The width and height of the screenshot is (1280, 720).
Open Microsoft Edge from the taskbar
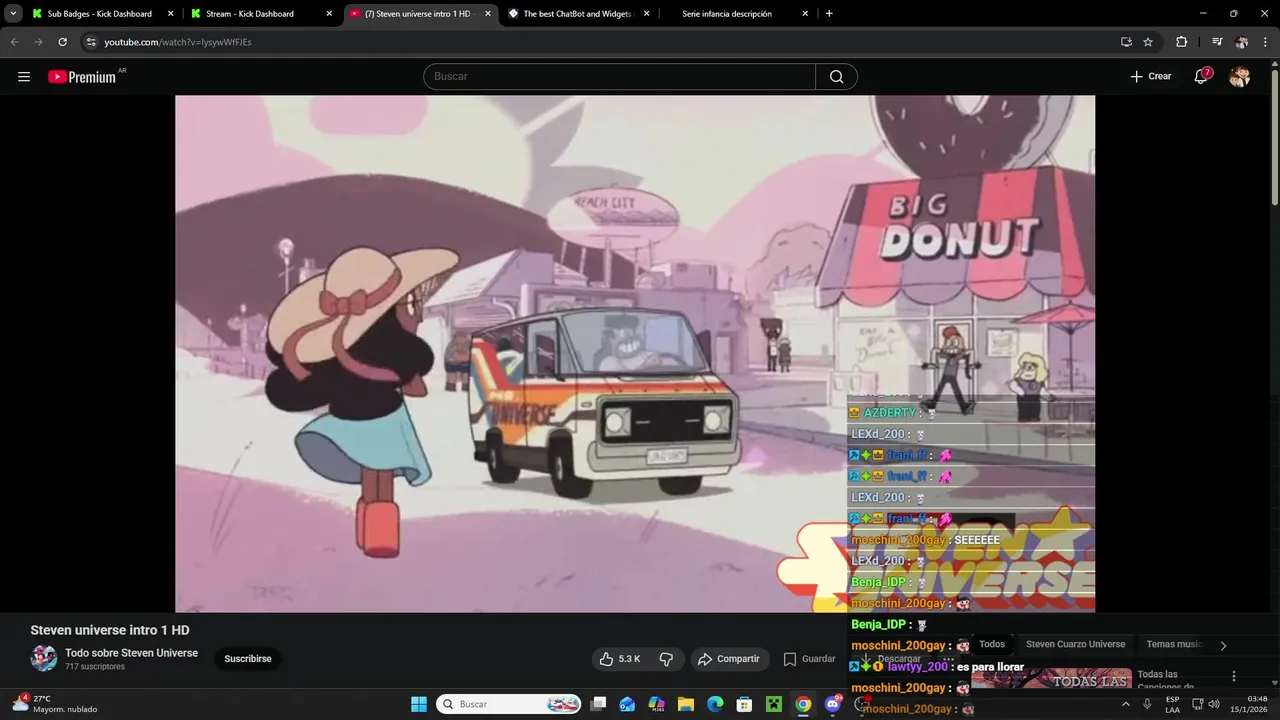(x=715, y=704)
